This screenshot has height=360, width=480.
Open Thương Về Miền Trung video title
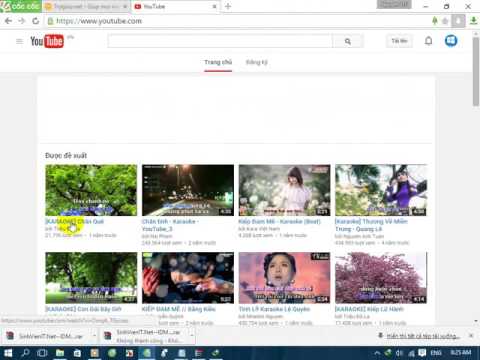[371, 225]
